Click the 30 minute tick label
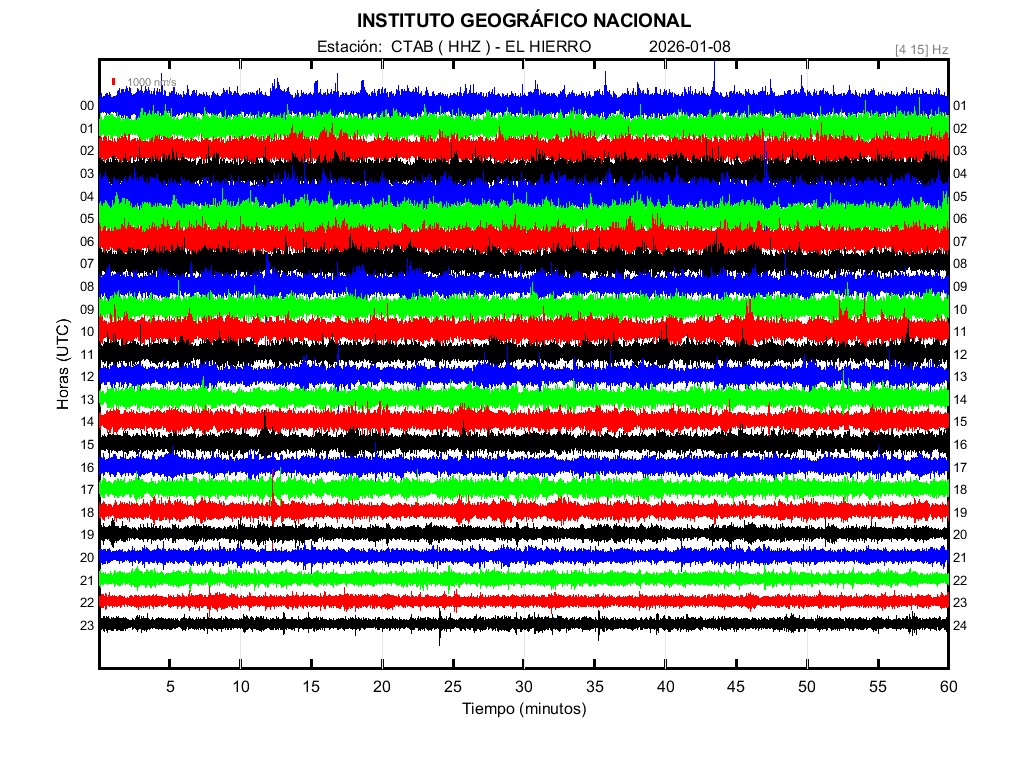Image resolution: width=1024 pixels, height=768 pixels. (x=523, y=687)
